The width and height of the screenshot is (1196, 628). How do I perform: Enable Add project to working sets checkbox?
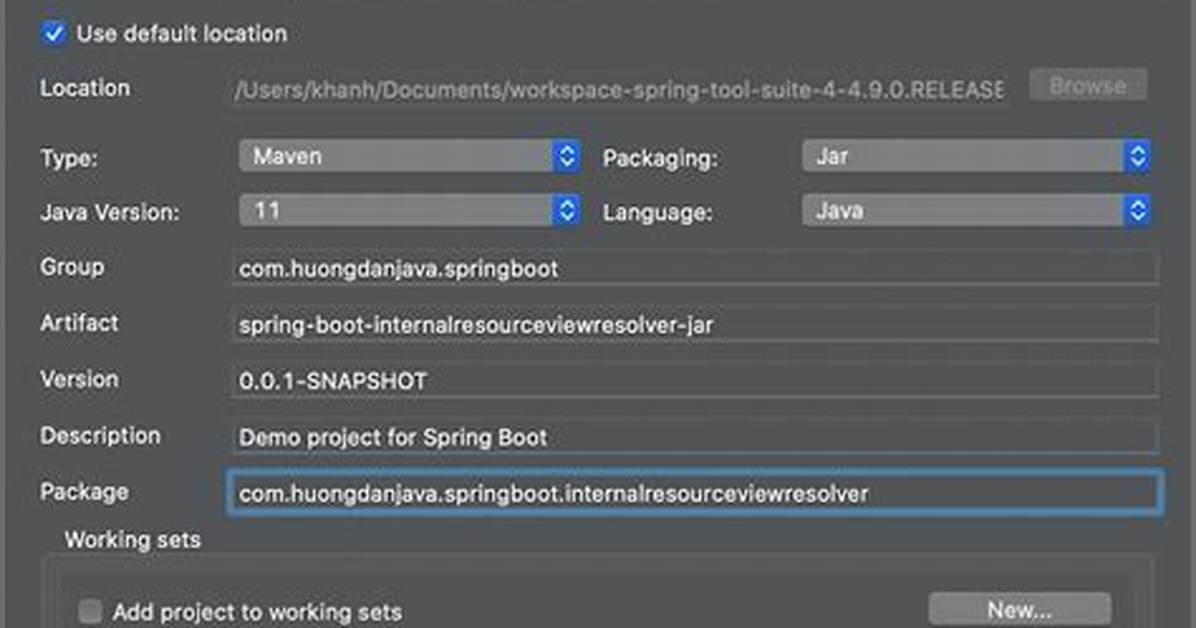coord(90,611)
